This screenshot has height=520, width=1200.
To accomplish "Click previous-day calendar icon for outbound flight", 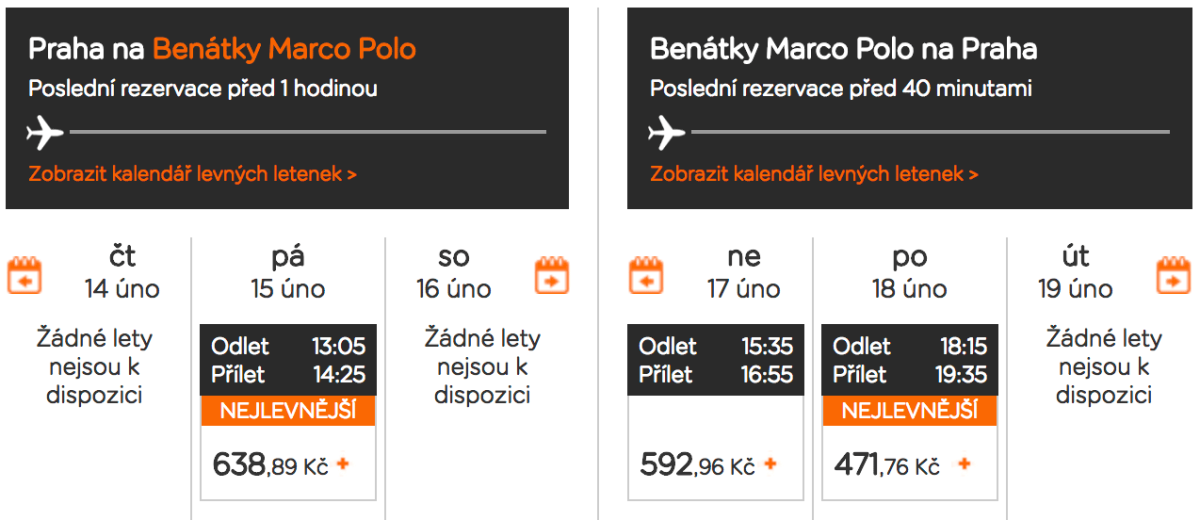I will [25, 275].
